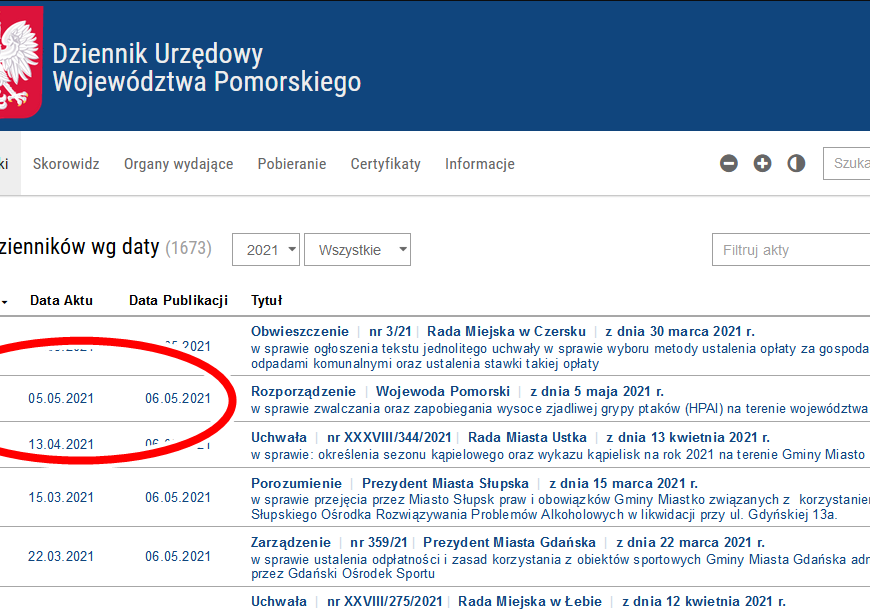Open Obwieszczenie nr 3/21 from Rada Miejska Czersk
870x611 pixels.
coord(300,331)
